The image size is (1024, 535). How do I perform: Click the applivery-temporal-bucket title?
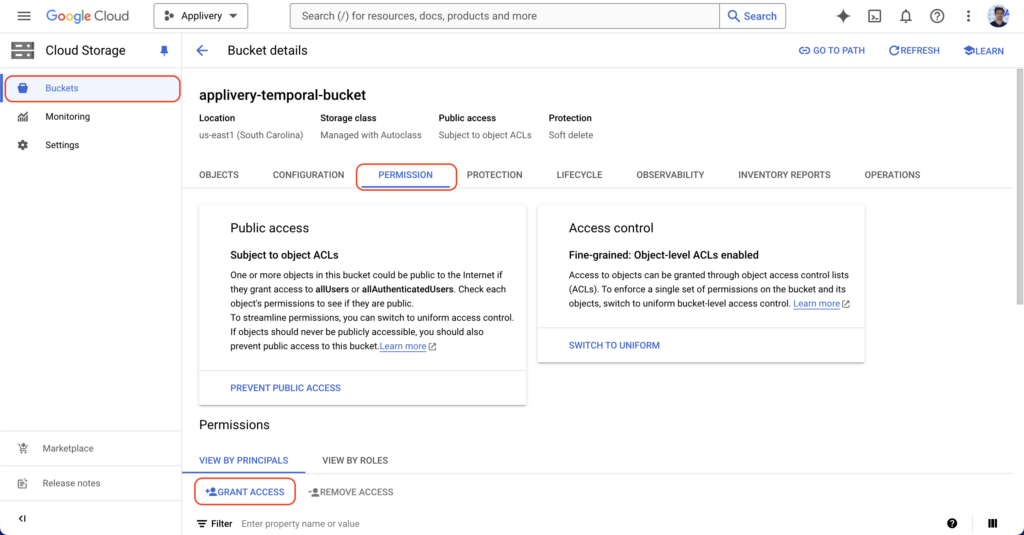[x=282, y=95]
